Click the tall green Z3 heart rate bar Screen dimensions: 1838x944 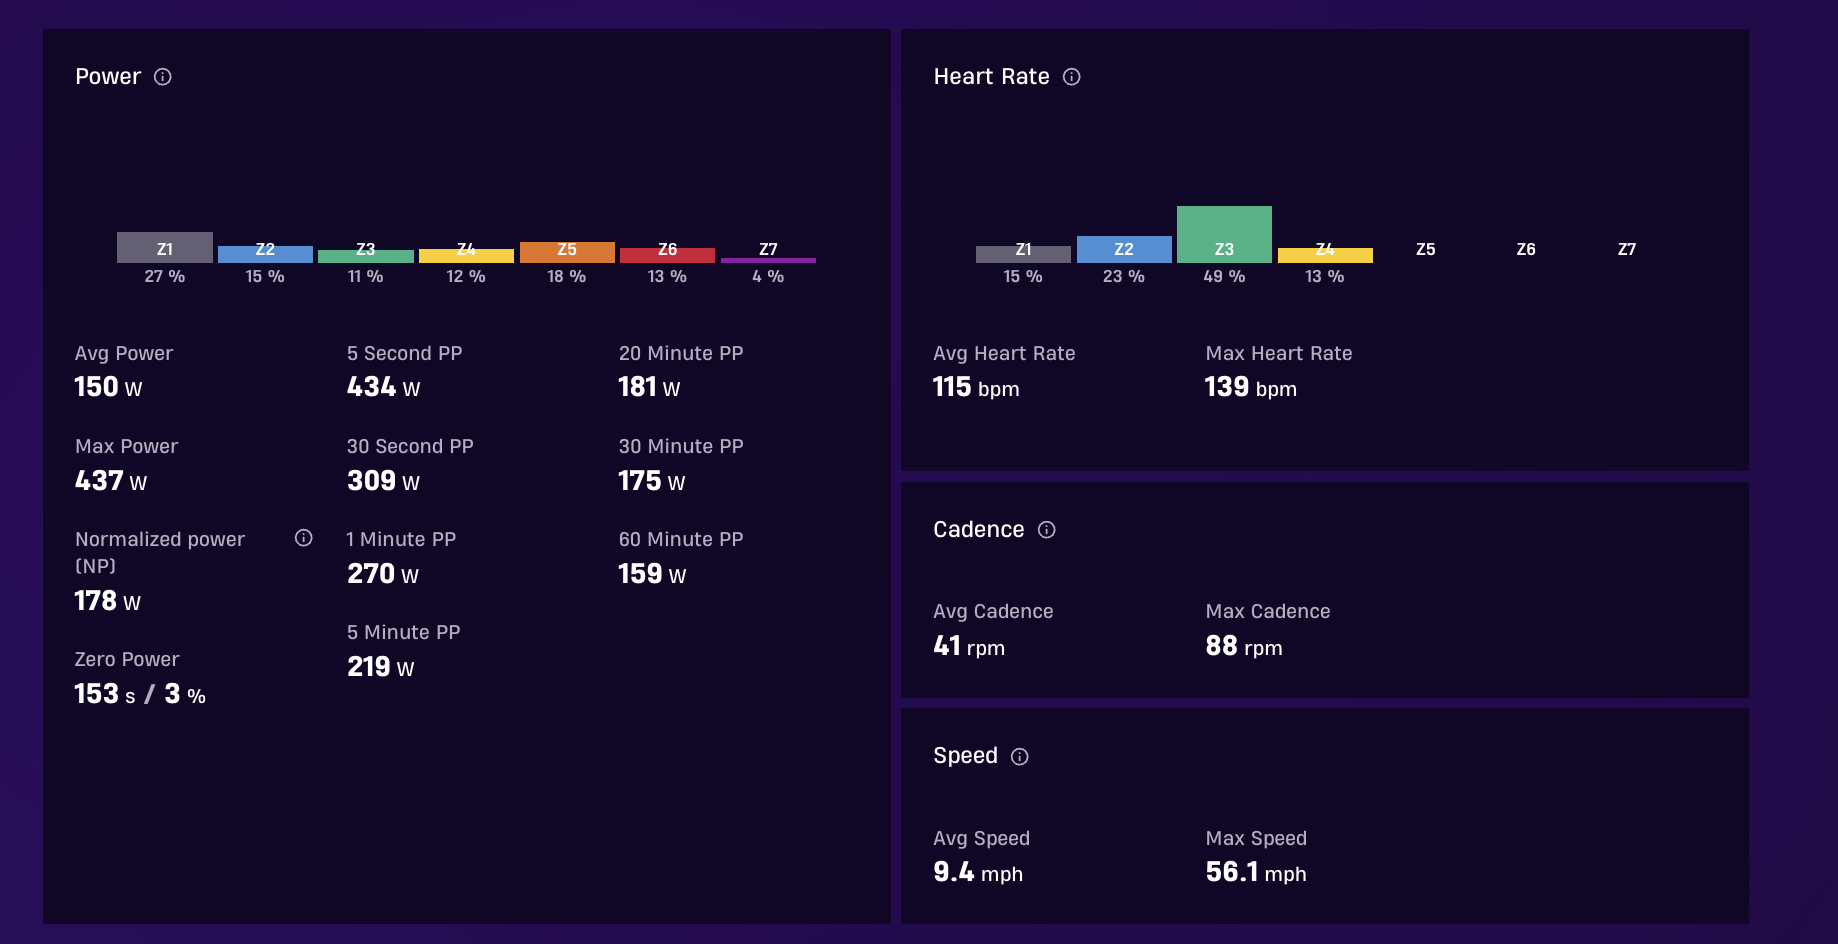1224,234
